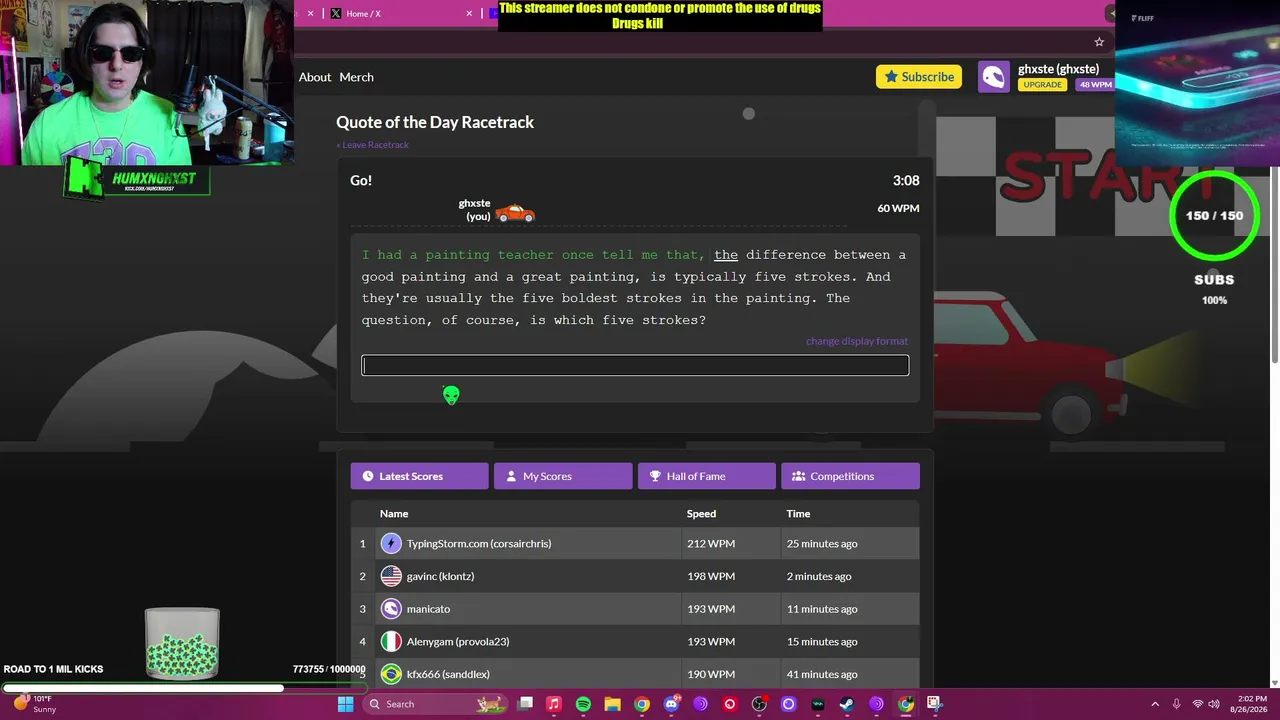Open TypingStorm.com (corsairchris) profile
Screen dimensions: 1280x720
479,543
